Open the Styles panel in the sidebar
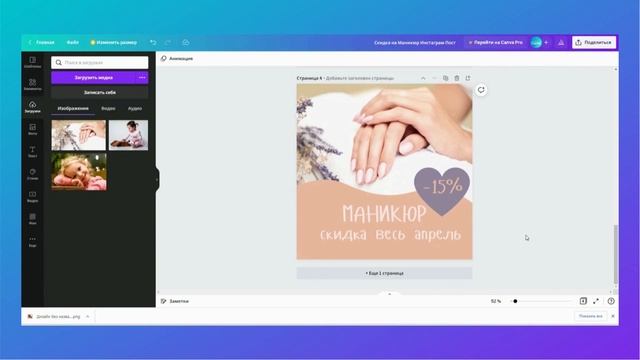This screenshot has width=640, height=360. point(33,174)
